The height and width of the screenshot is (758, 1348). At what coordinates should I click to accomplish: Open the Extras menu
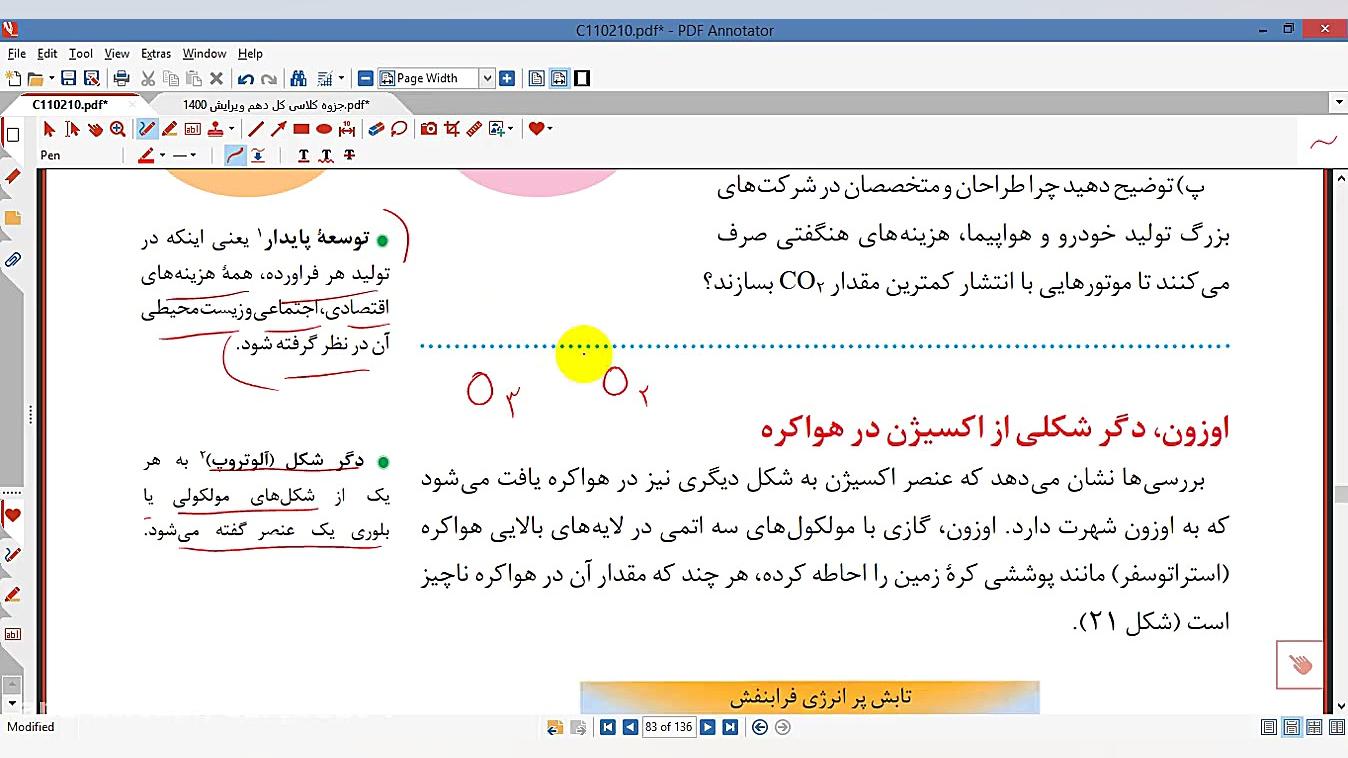pyautogui.click(x=155, y=53)
